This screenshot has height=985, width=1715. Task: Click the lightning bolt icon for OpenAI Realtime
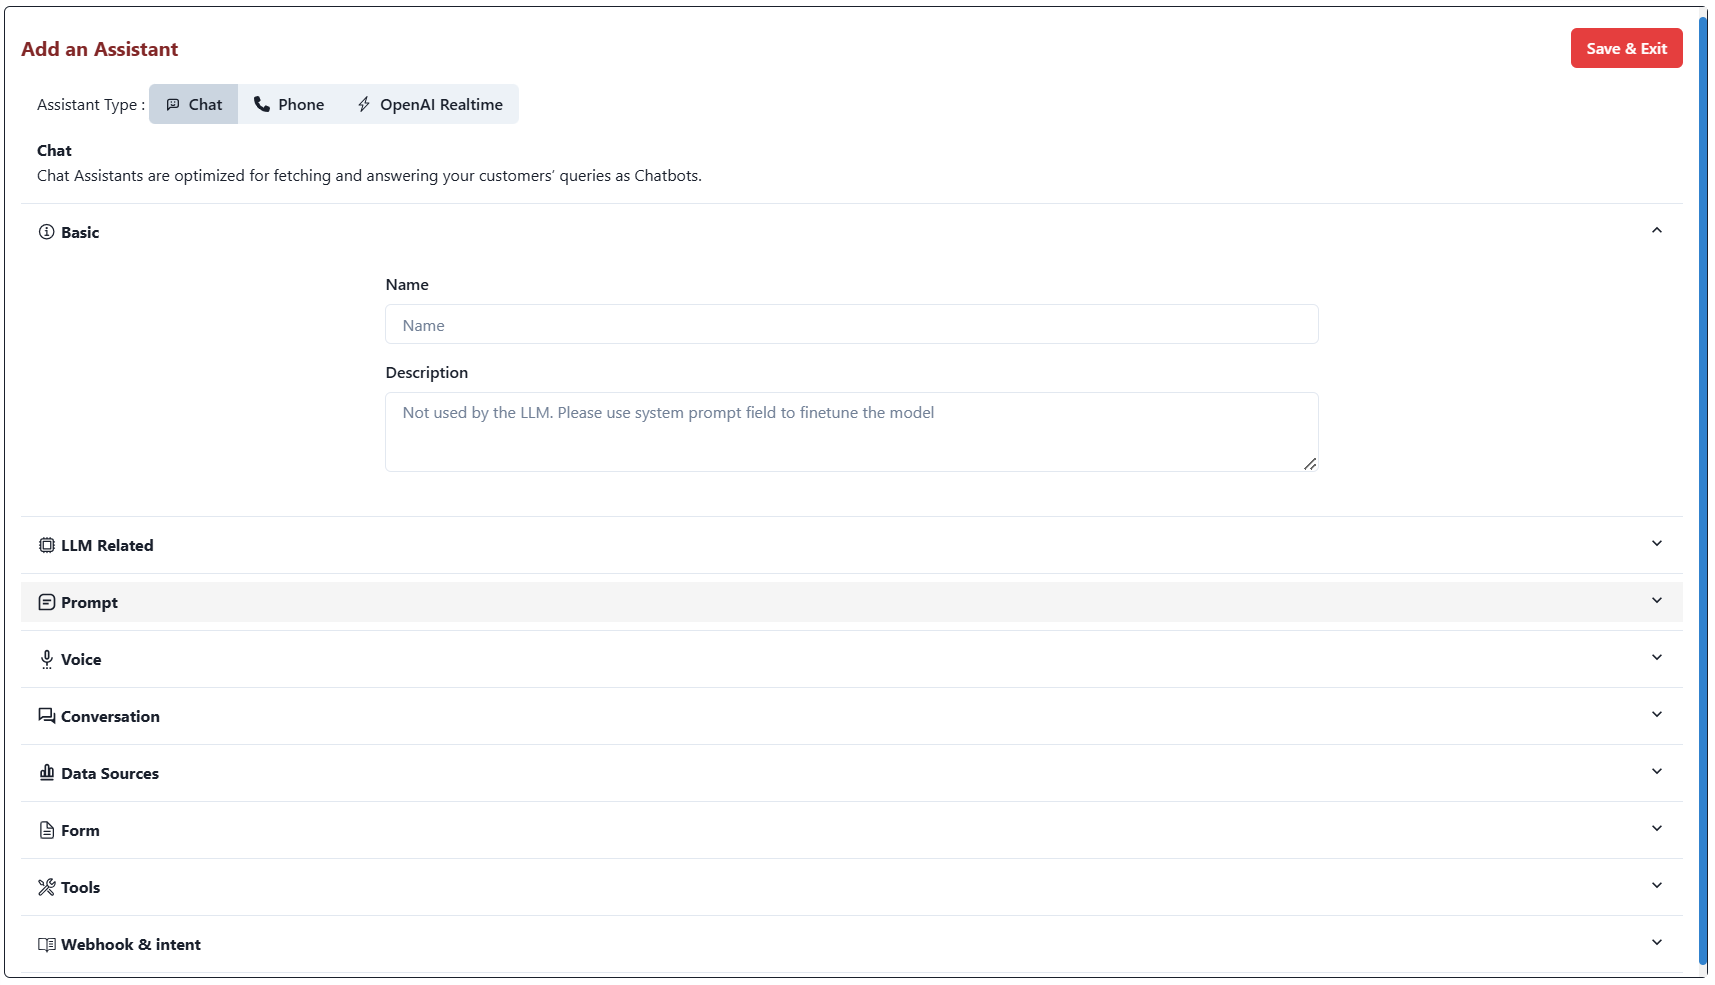pyautogui.click(x=364, y=104)
